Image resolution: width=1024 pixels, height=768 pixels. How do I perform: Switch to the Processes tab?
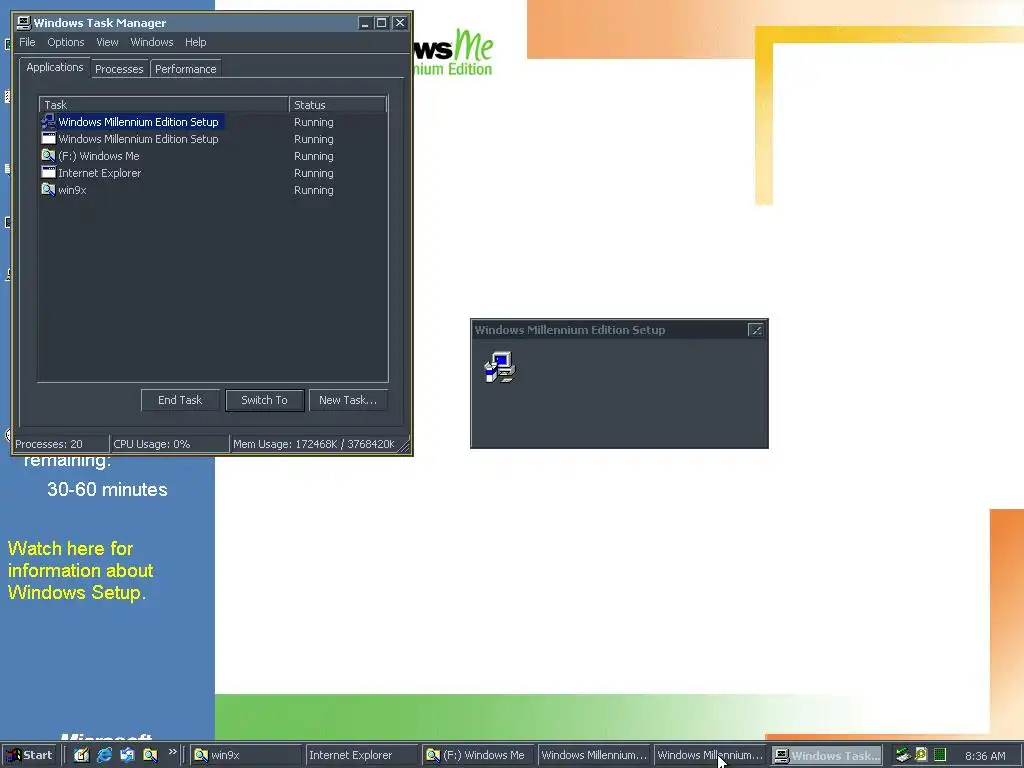119,69
